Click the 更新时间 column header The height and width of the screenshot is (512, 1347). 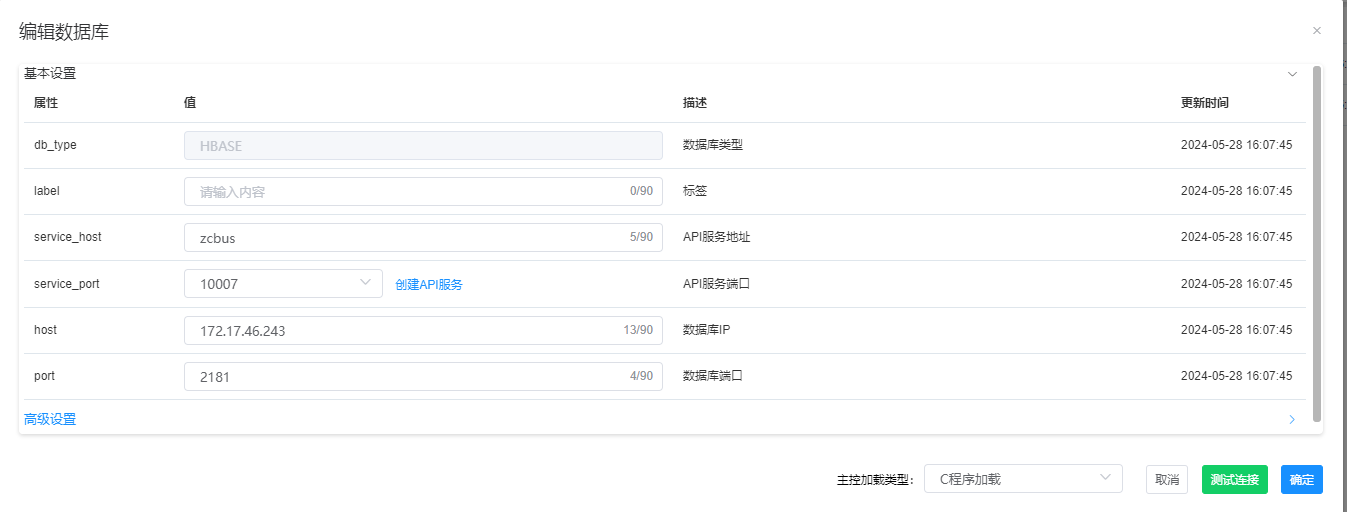point(1204,103)
